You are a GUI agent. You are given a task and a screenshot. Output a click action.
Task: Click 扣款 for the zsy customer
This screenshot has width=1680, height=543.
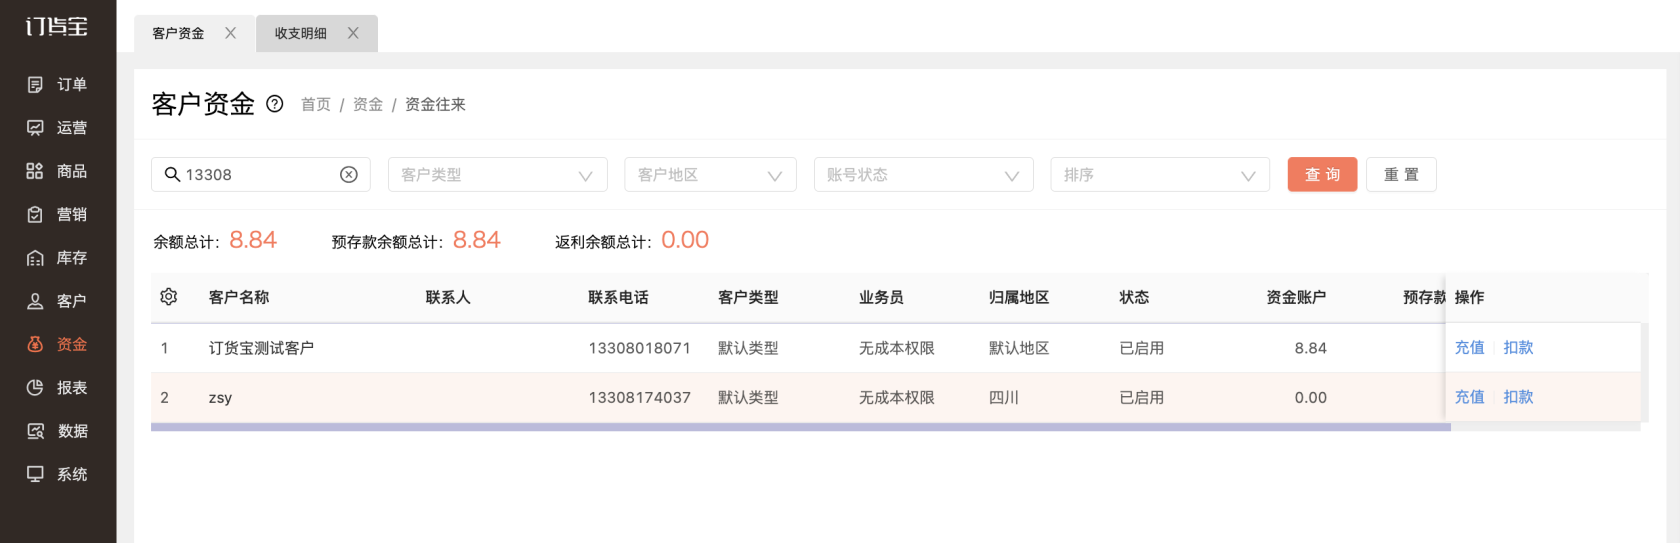1518,397
